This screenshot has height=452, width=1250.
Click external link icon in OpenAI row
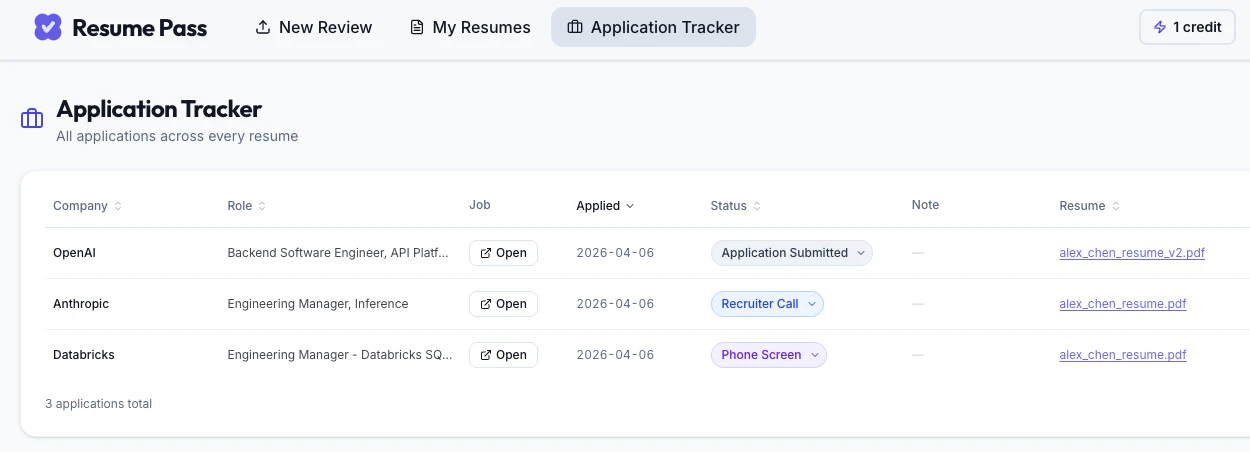486,253
